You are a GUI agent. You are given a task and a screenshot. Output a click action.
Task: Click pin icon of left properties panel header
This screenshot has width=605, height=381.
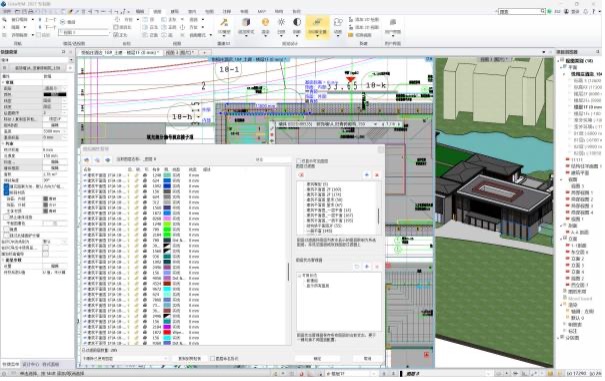(x=64, y=52)
